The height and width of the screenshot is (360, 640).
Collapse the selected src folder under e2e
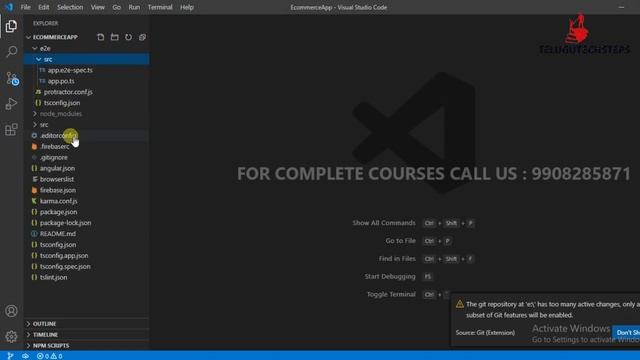point(87,59)
